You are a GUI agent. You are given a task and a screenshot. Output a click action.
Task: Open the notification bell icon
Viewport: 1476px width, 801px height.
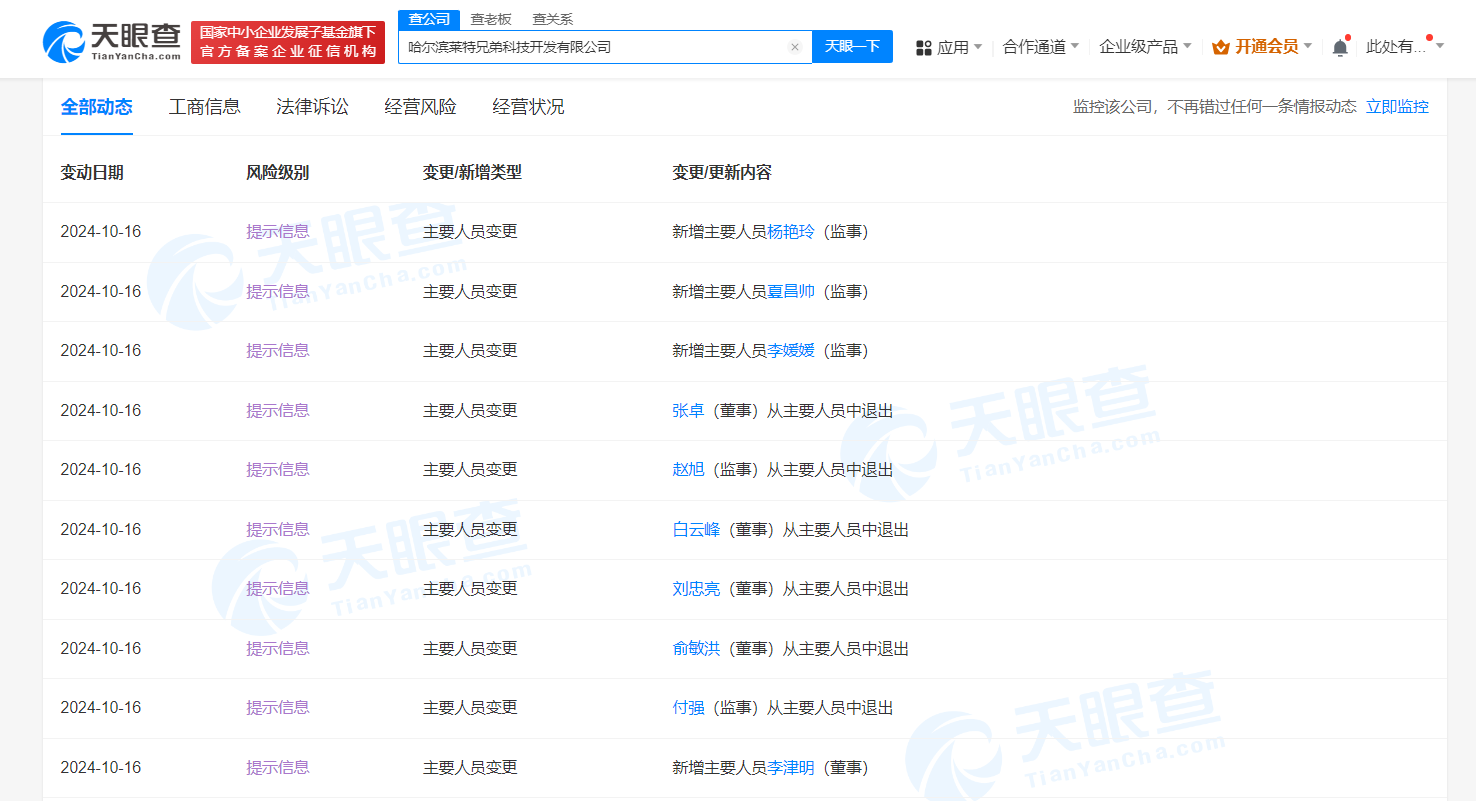pos(1340,47)
